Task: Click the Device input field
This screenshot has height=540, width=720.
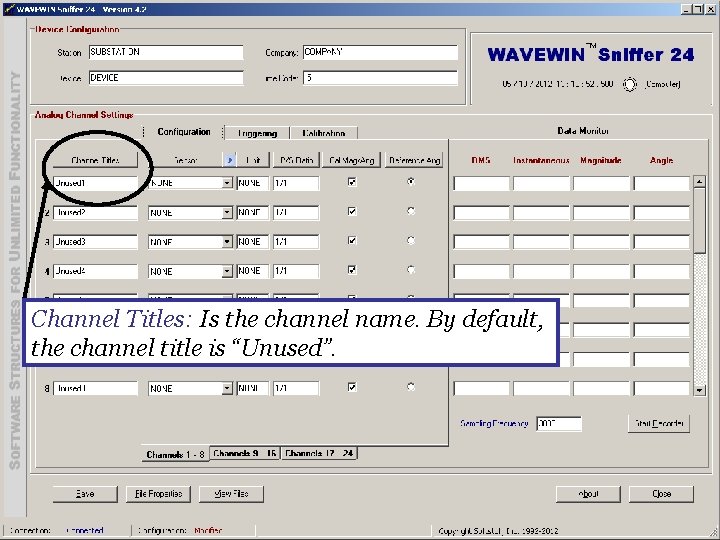Action: 166,78
